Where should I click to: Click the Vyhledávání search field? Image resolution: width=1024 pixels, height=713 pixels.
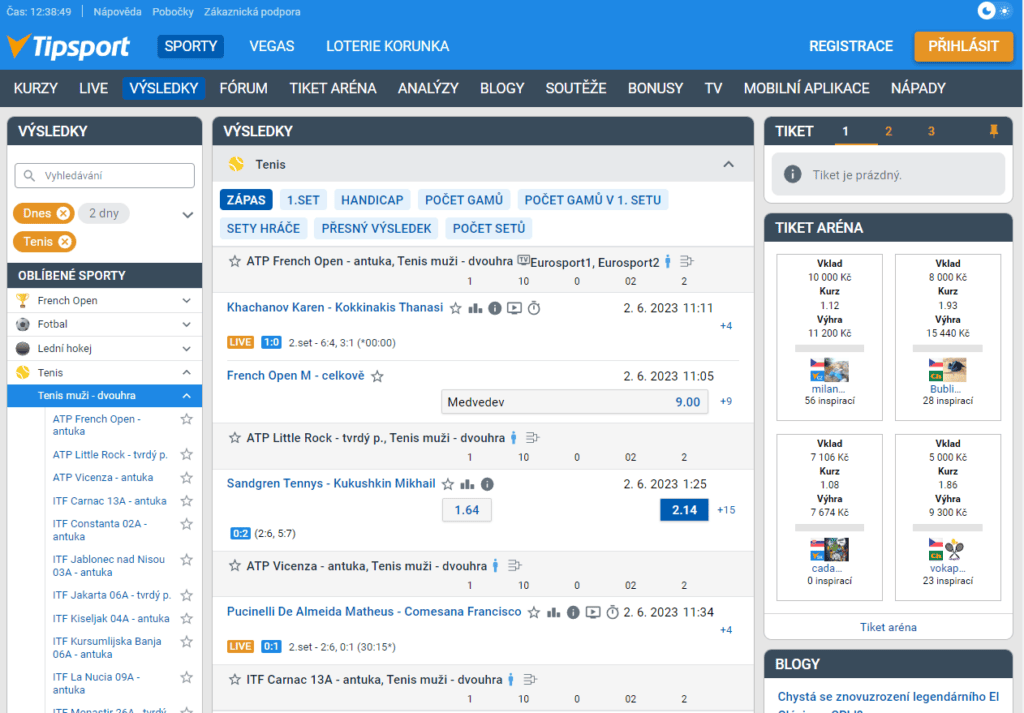click(x=104, y=176)
